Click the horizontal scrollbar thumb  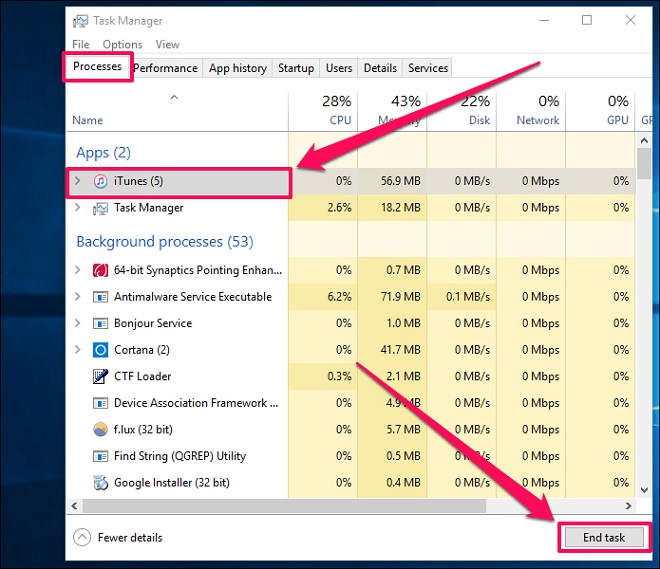coord(284,506)
